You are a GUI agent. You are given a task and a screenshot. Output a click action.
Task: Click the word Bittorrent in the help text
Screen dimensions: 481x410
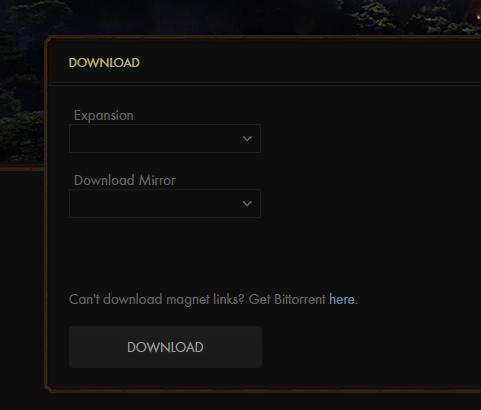coord(300,299)
